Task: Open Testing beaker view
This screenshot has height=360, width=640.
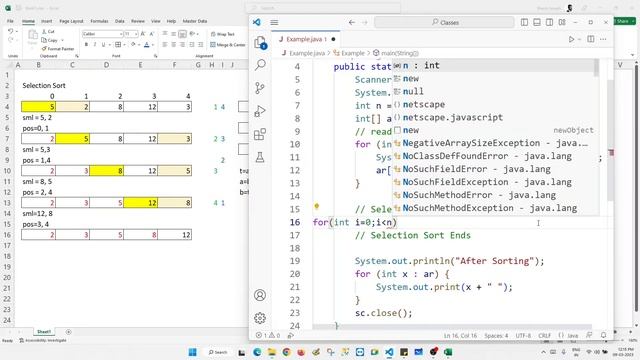Action: (260, 157)
